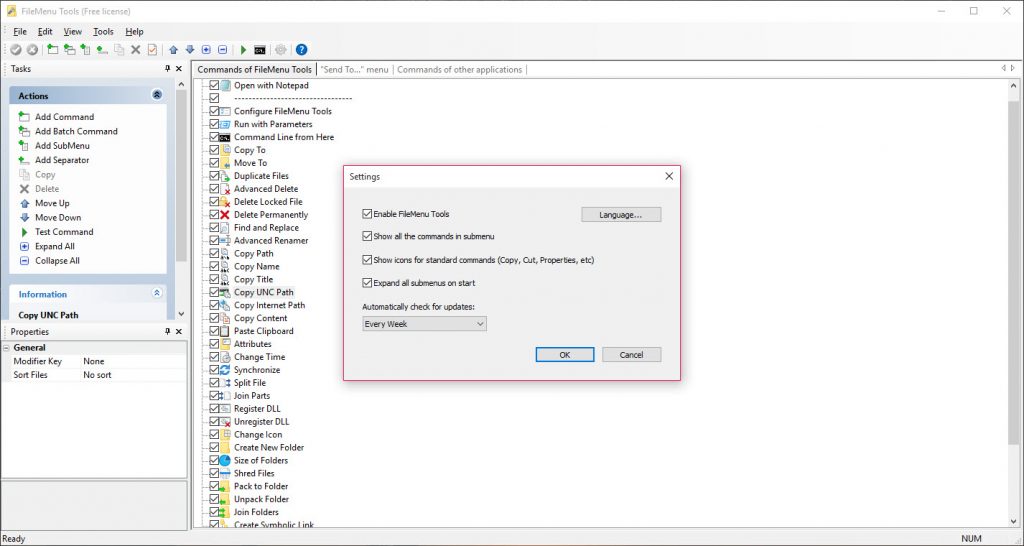This screenshot has width=1024, height=546.
Task: Click Cancel in the Settings dialog
Action: coord(632,355)
